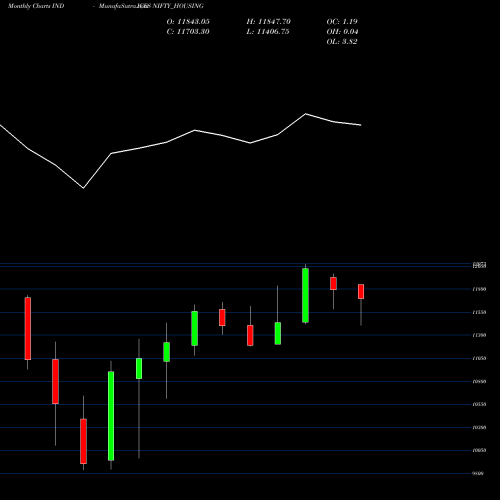
Task: Click the lowest point of the white line chart
Action: click(83, 188)
